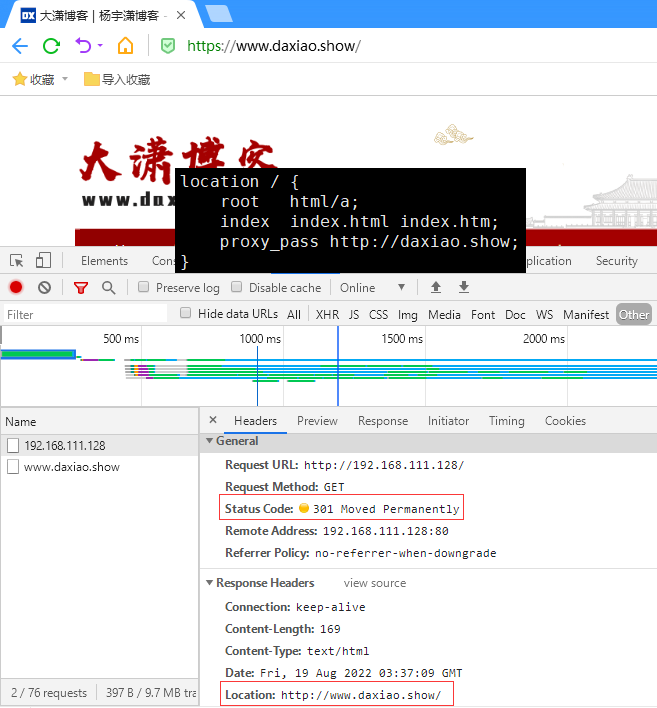Clear the network log

coord(44,287)
